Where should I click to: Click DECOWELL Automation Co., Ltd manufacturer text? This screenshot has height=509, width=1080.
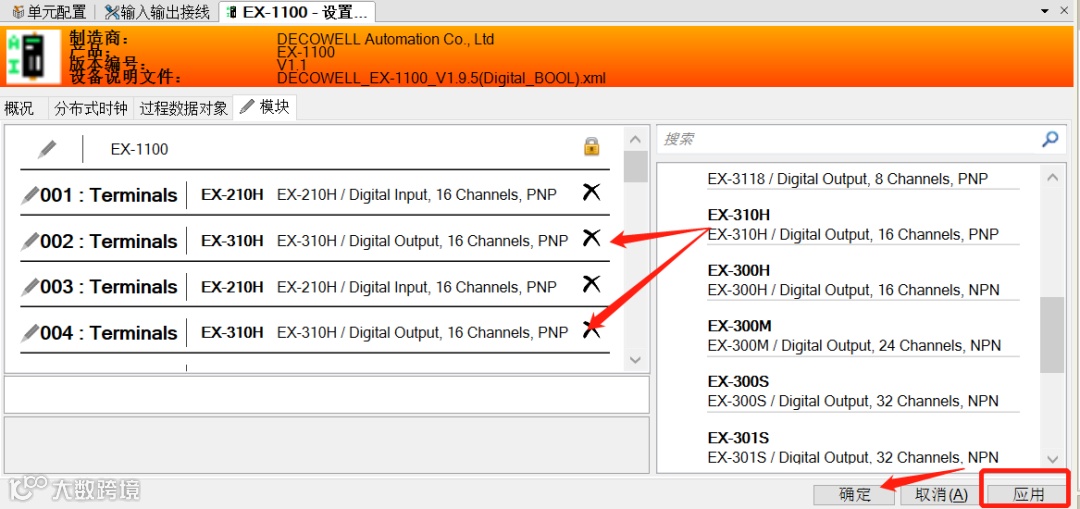click(x=386, y=39)
